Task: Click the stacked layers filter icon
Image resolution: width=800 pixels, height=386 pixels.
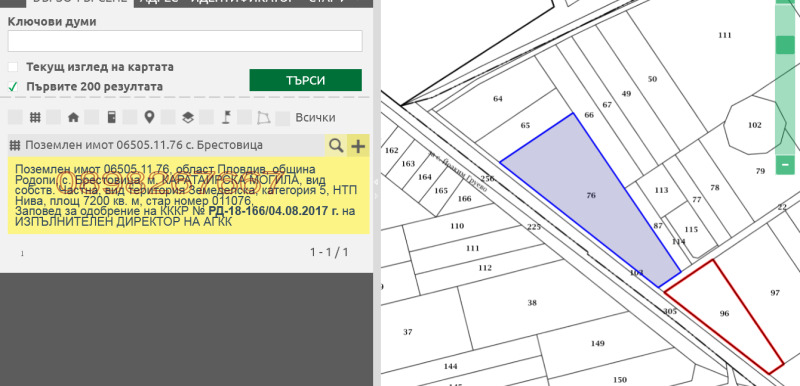Action: tap(188, 117)
